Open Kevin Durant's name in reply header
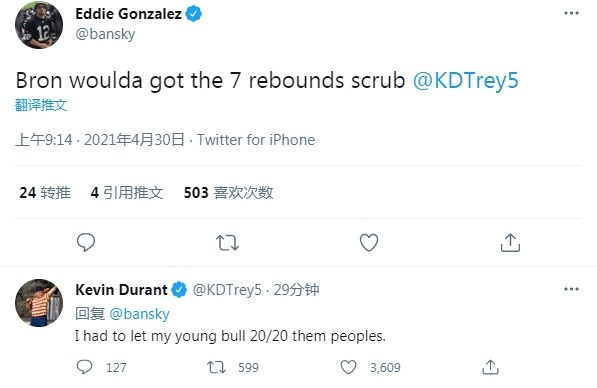 (121, 290)
